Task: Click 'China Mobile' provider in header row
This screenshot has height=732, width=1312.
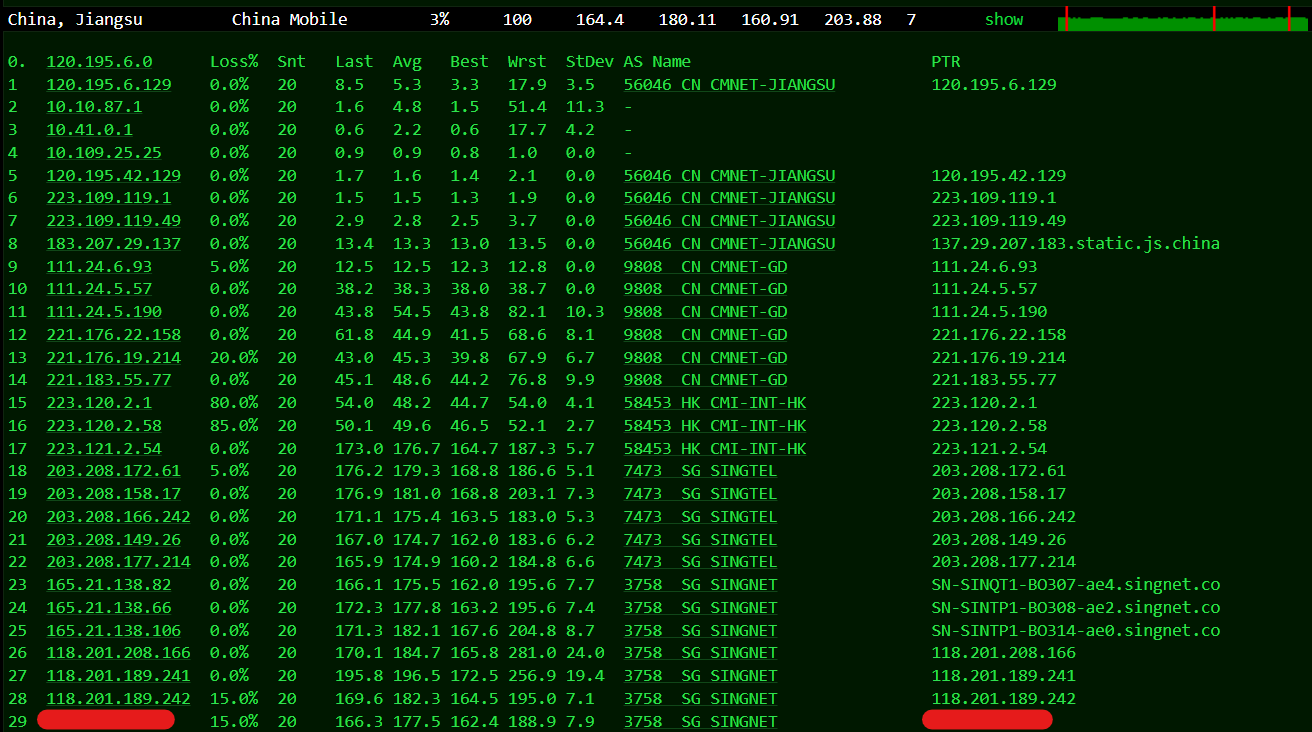Action: [290, 19]
